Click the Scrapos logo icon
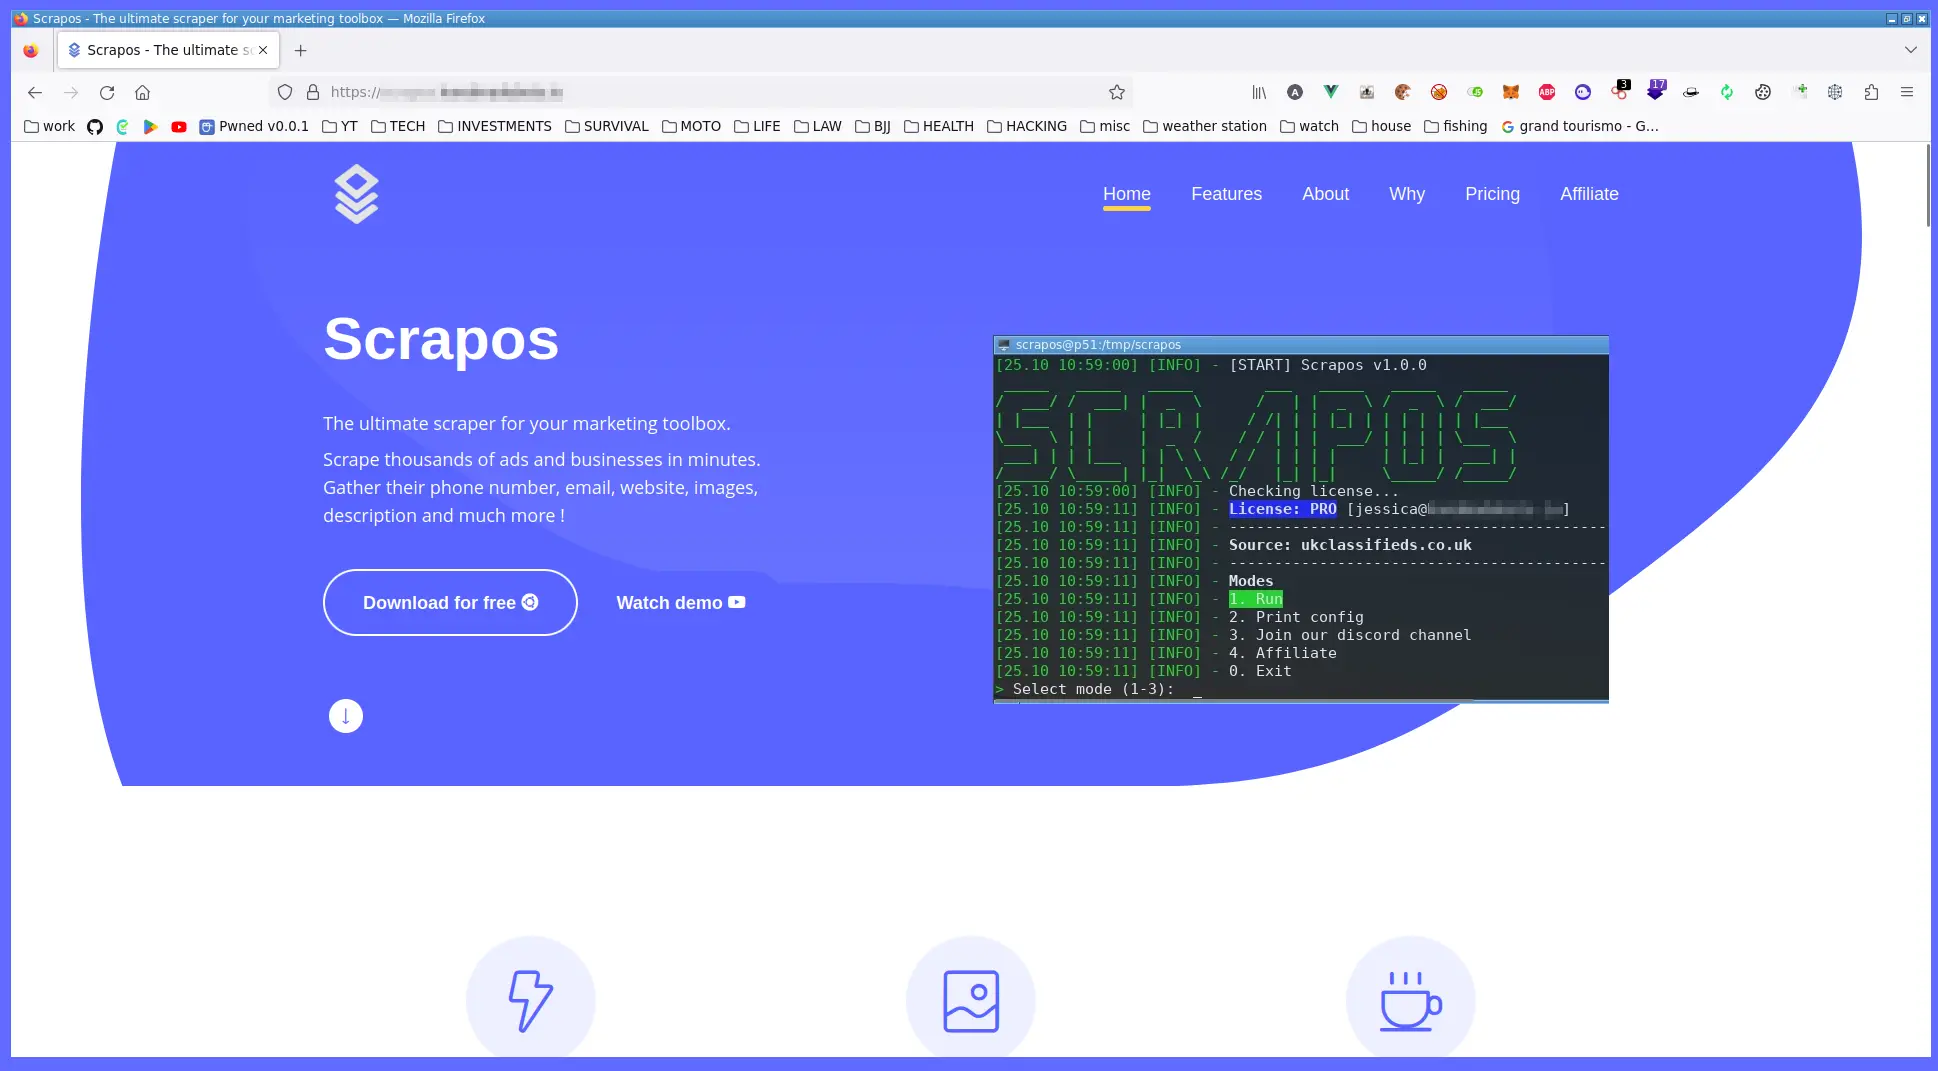 tap(356, 194)
